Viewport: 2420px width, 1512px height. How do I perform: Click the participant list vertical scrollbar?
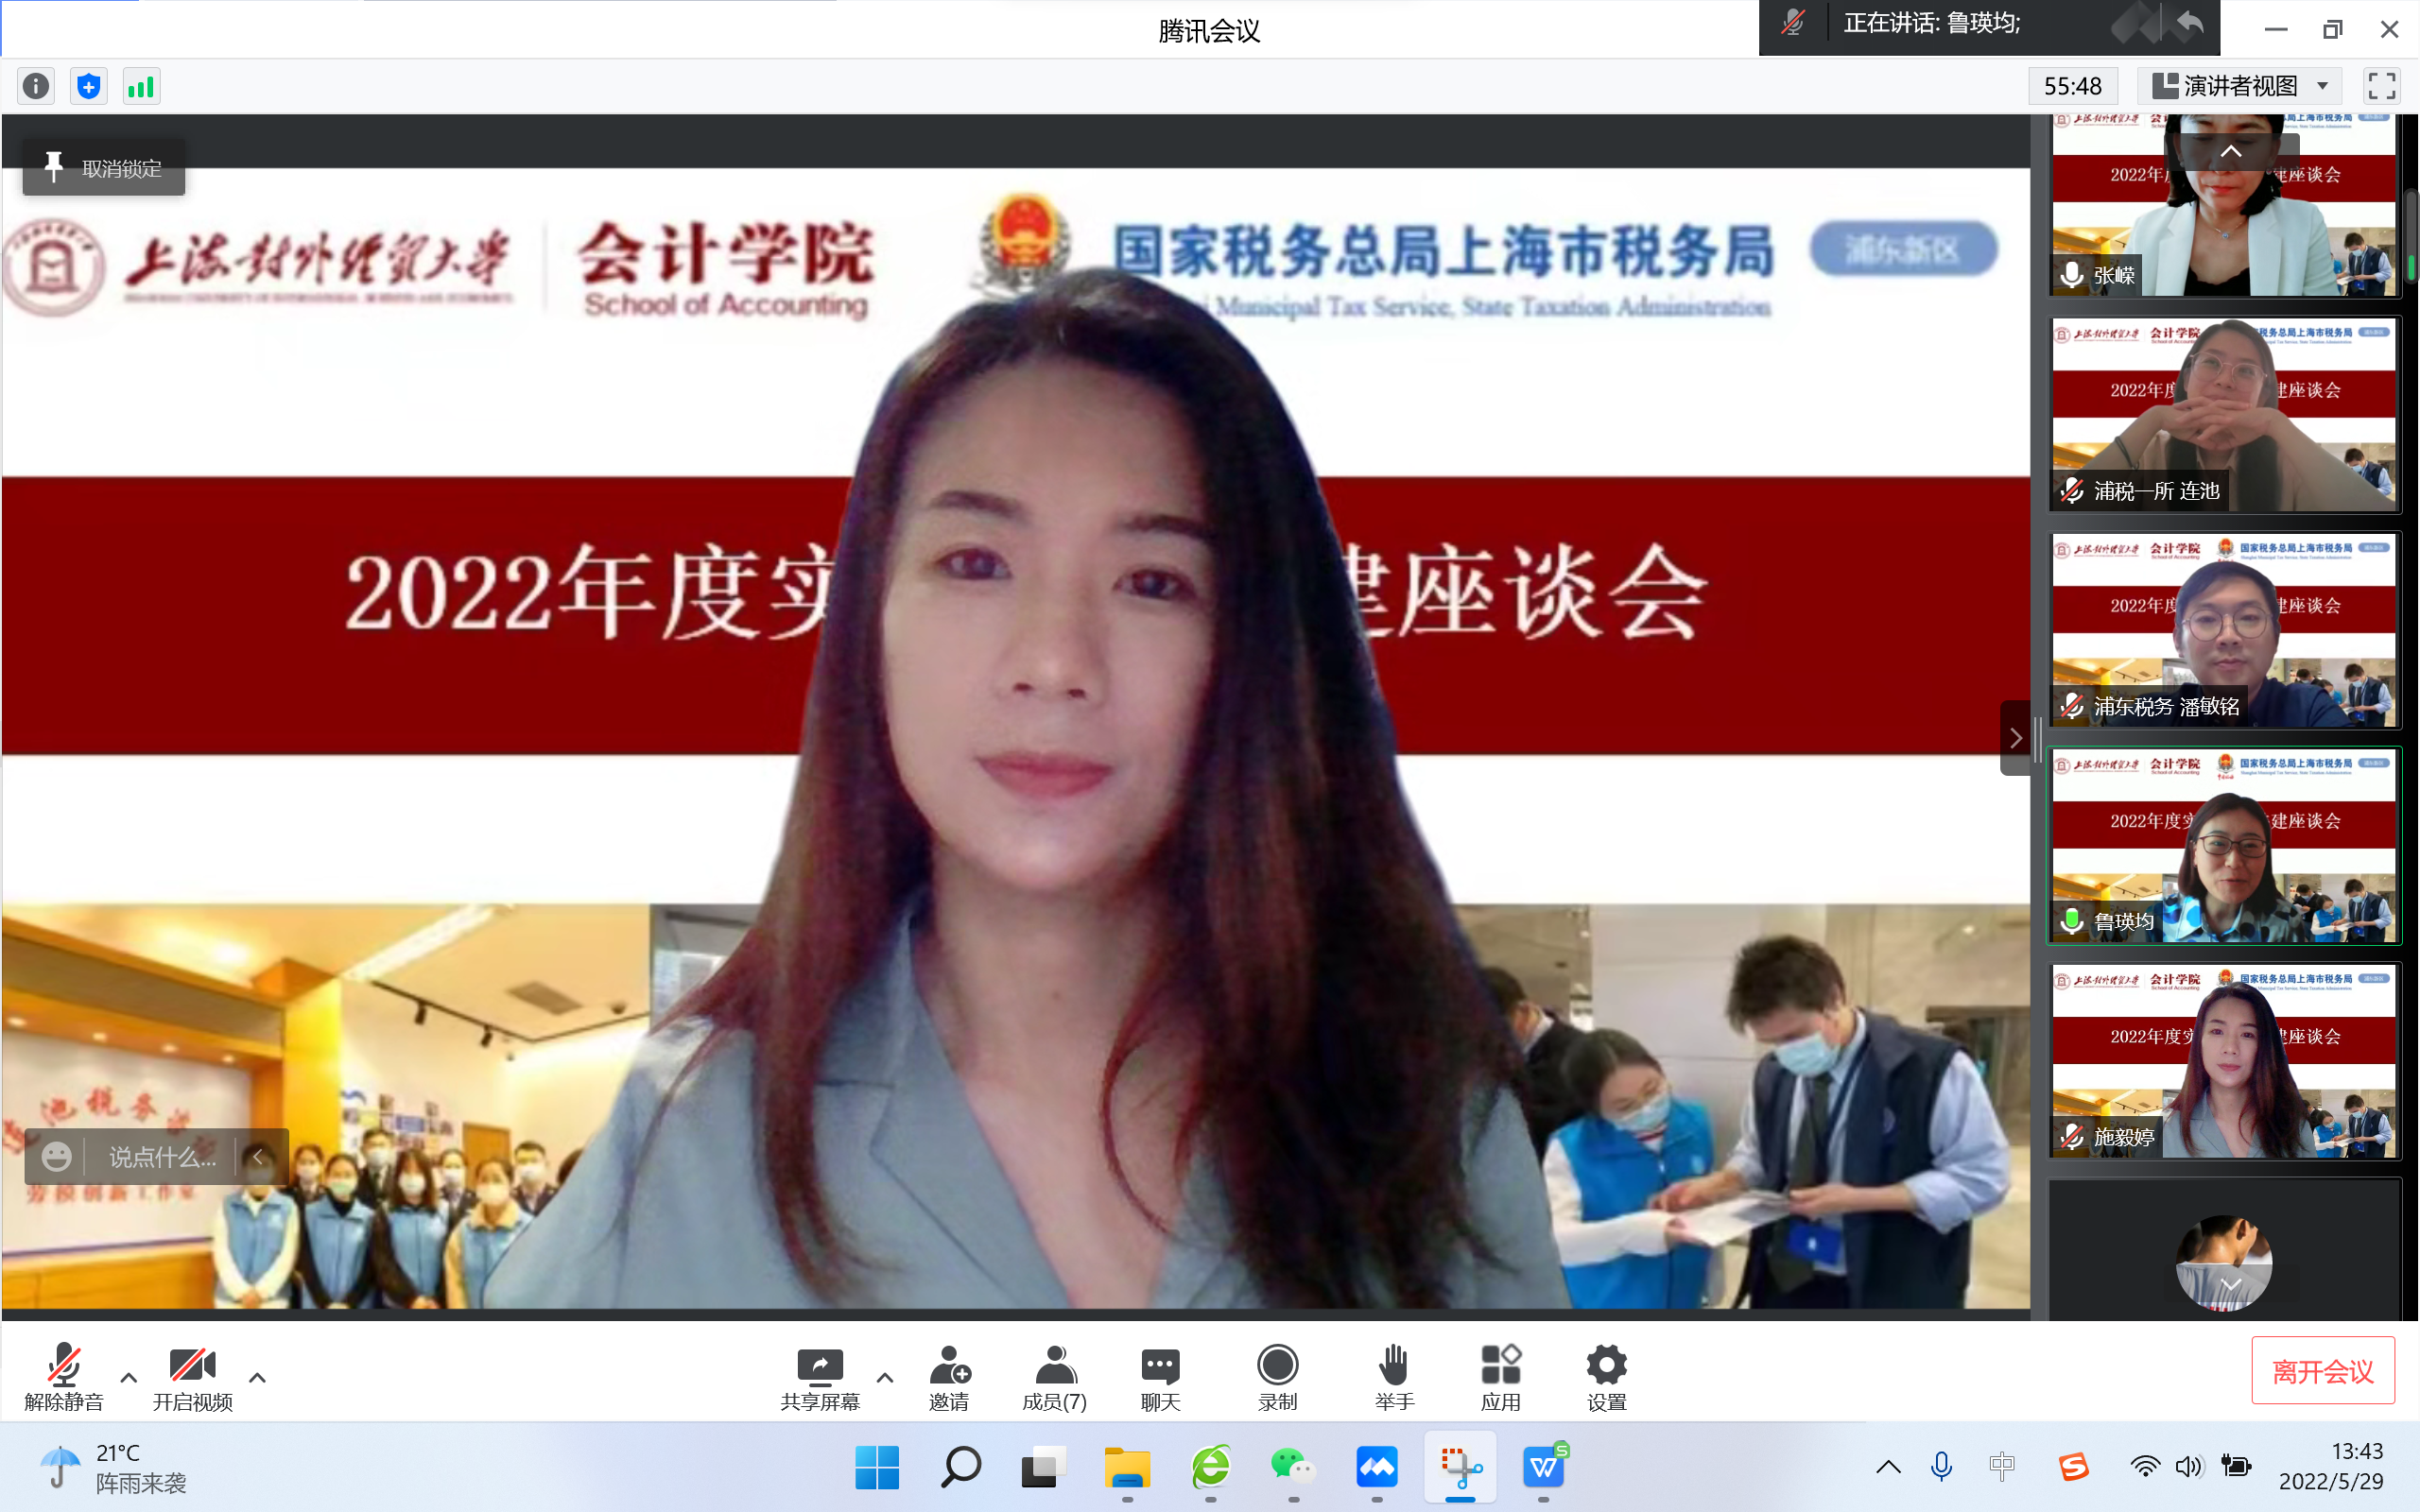click(2411, 235)
